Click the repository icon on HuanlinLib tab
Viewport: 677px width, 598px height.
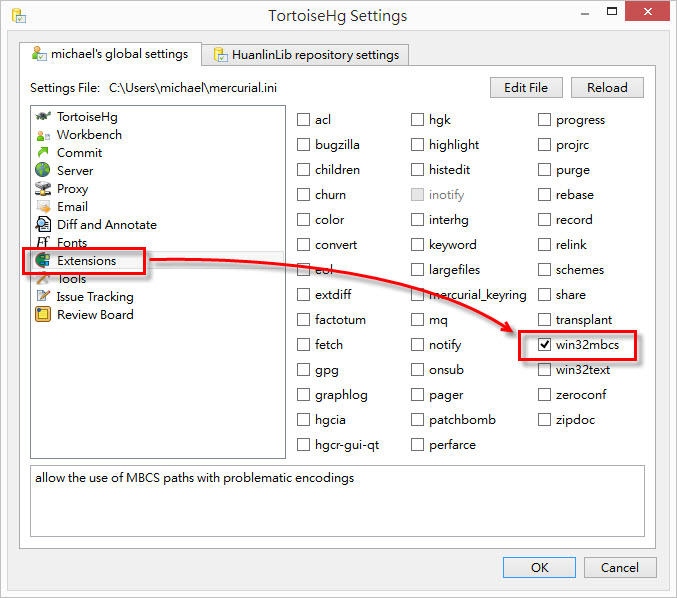click(x=221, y=55)
